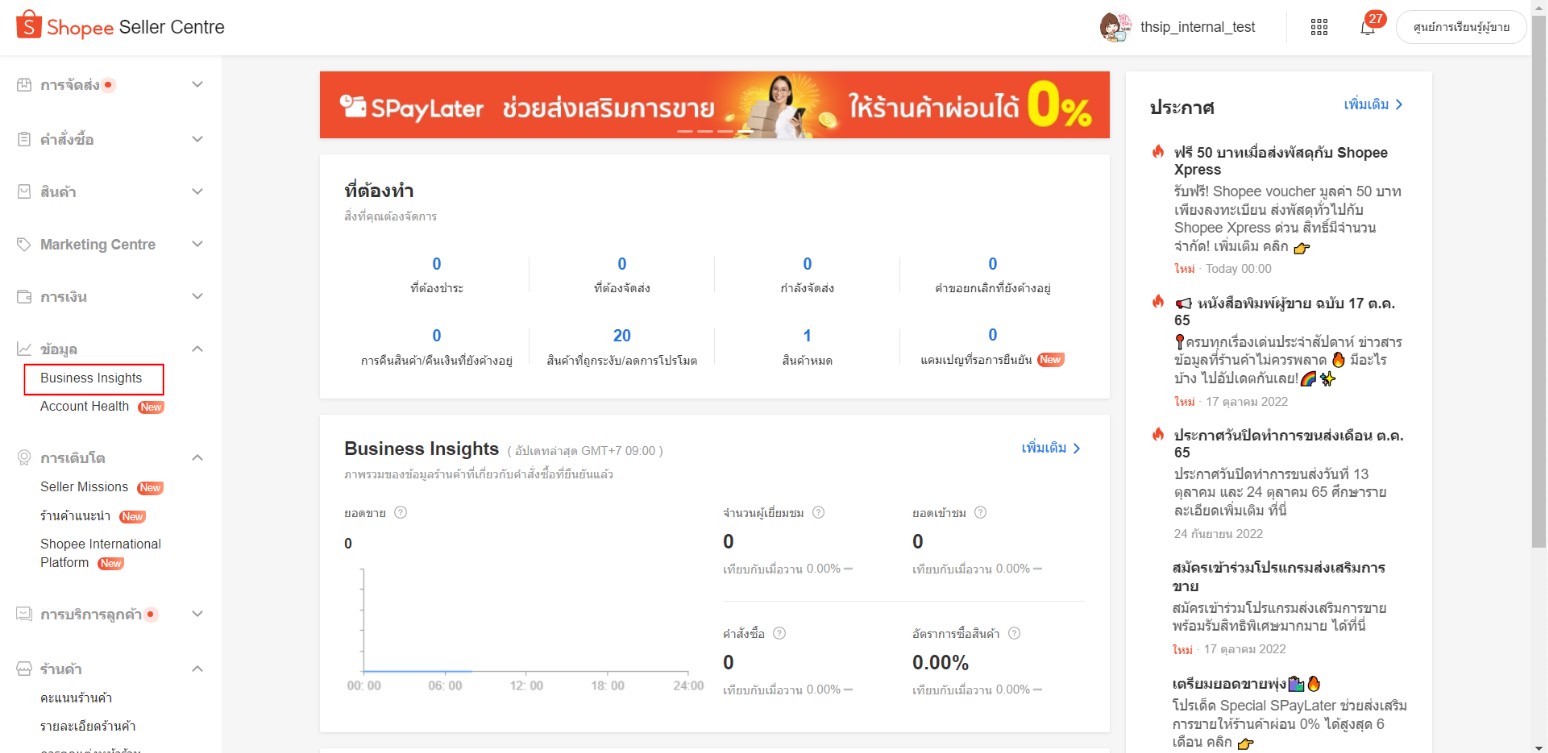
Task: Open เพิ่มเติม link beside ประกาศ
Action: (x=1374, y=104)
